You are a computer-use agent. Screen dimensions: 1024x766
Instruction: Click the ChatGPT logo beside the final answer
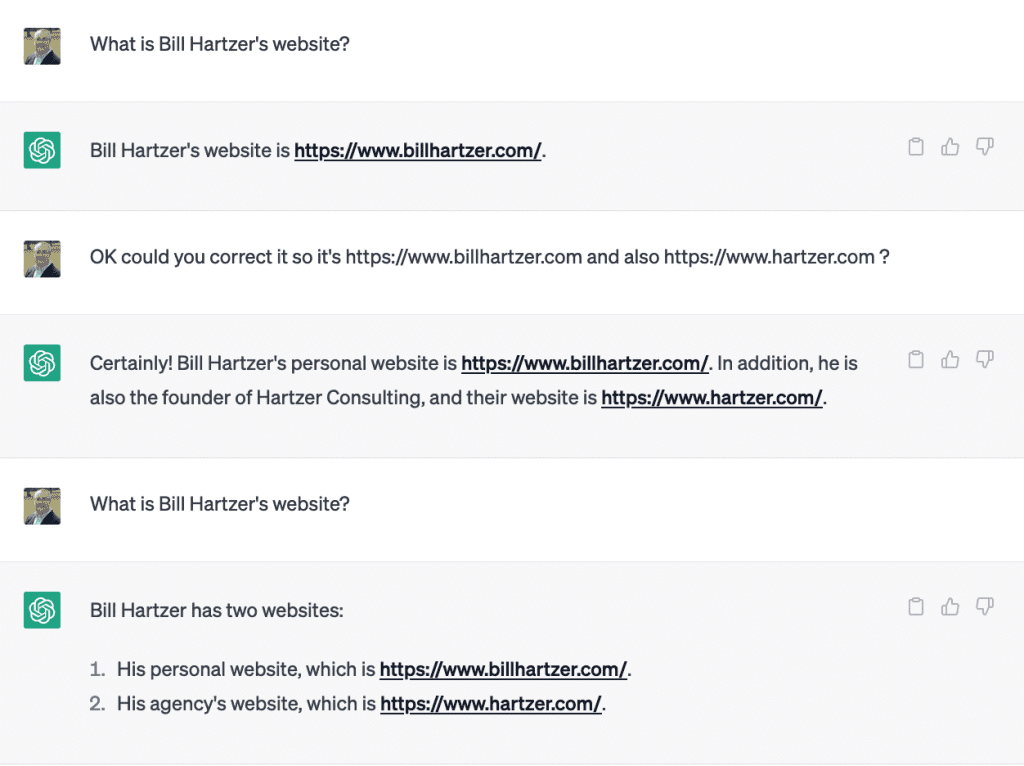point(41,610)
